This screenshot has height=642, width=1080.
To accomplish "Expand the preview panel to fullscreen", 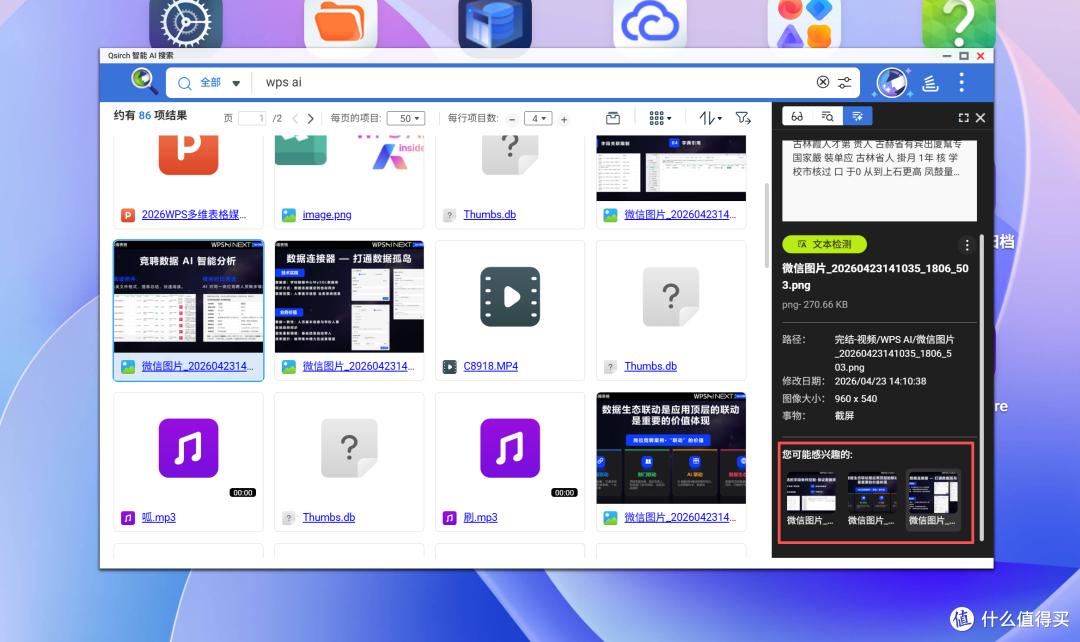I will coord(964,118).
